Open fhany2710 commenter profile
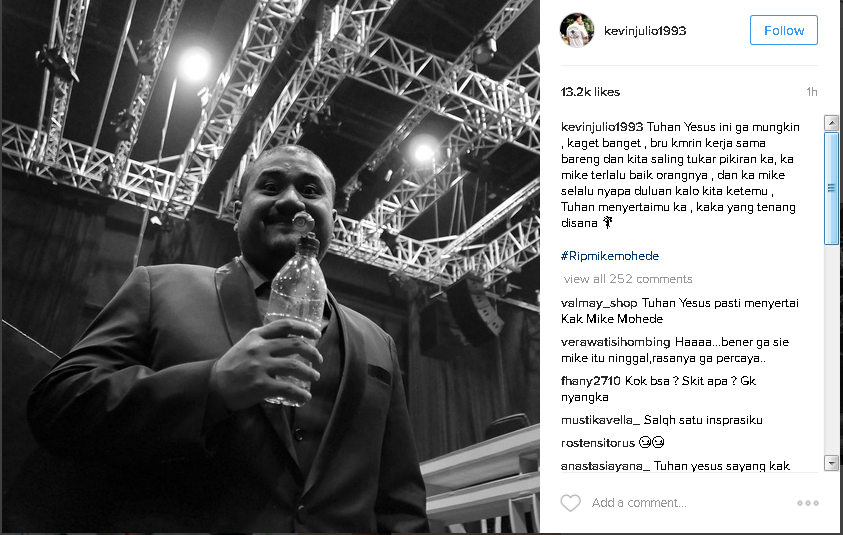843x535 pixels. tap(590, 381)
